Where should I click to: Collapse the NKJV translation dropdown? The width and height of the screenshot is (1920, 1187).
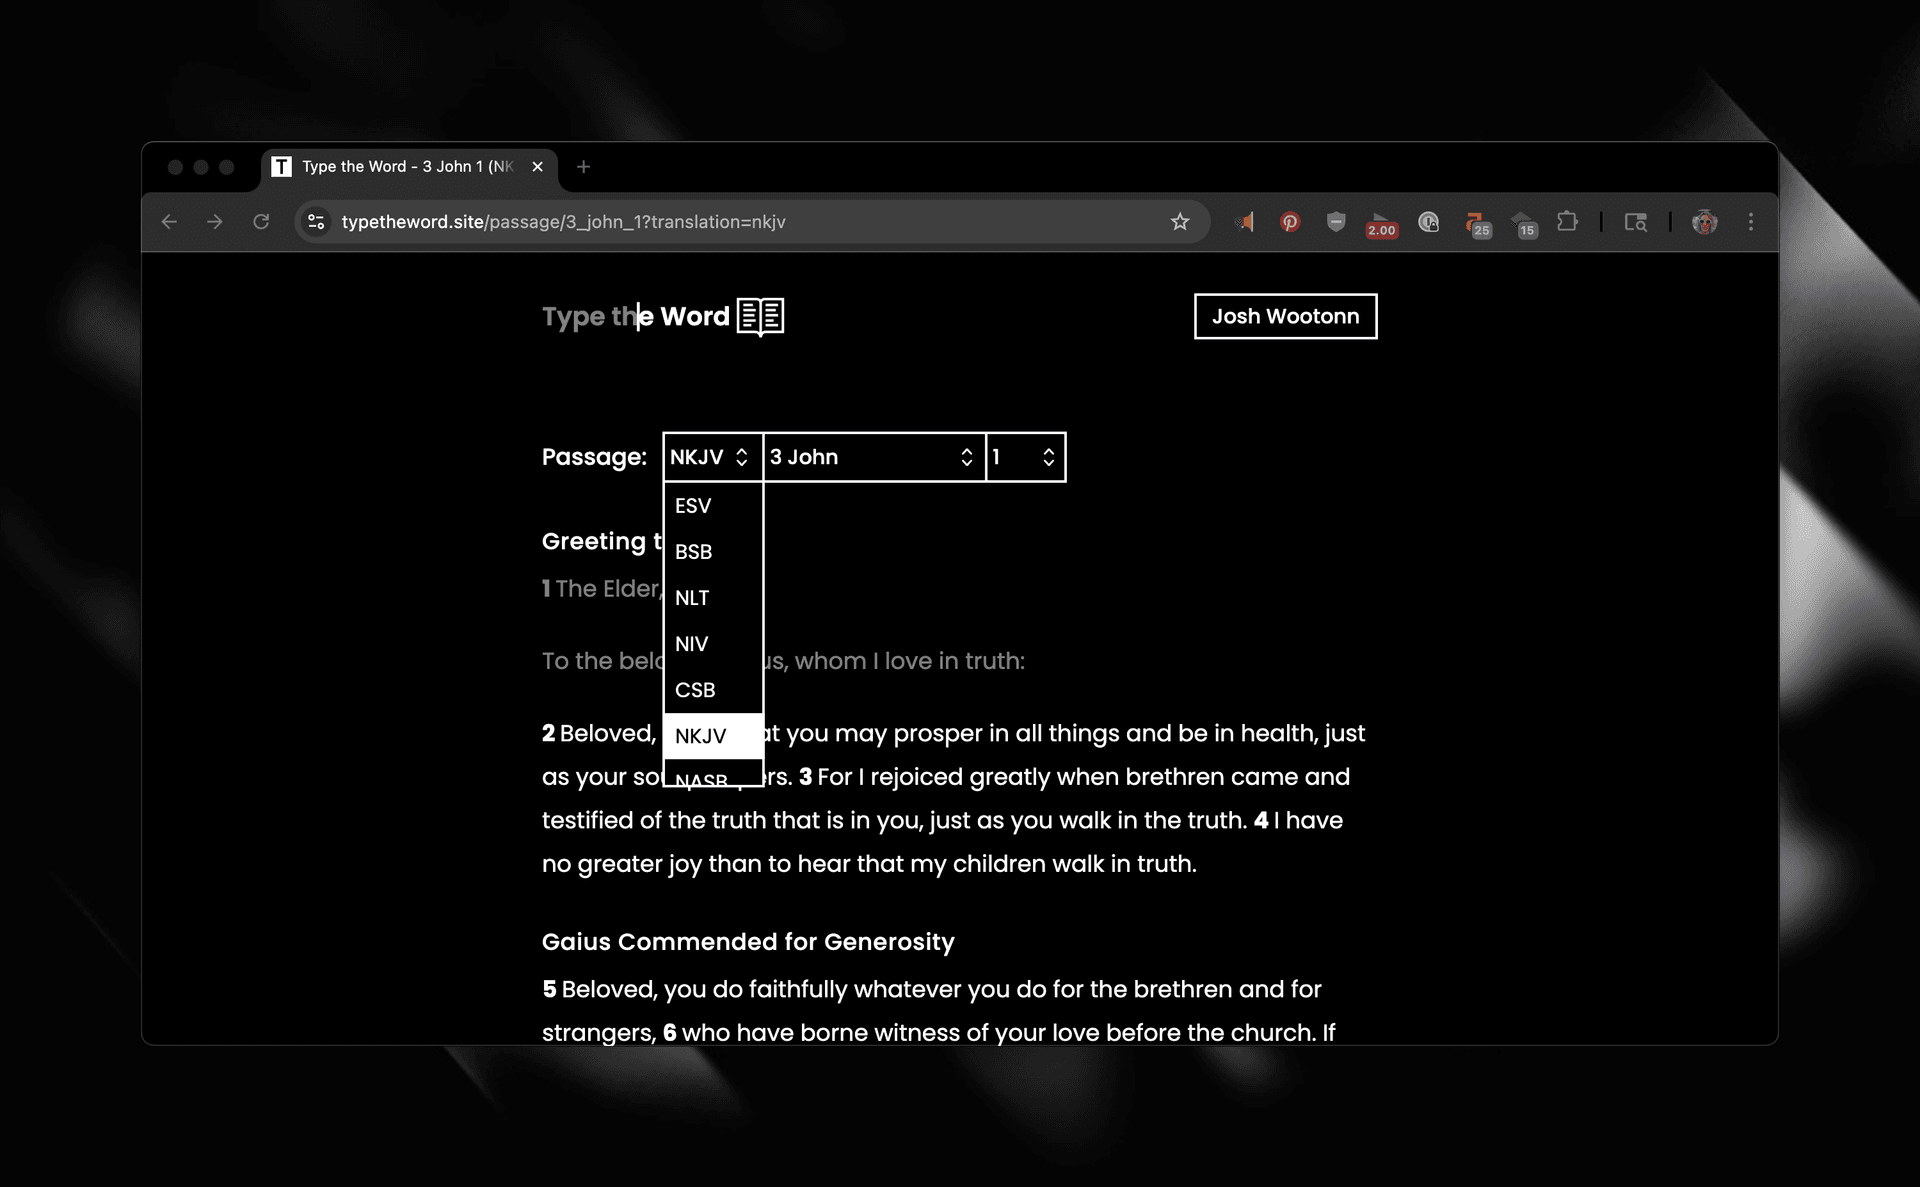712,457
